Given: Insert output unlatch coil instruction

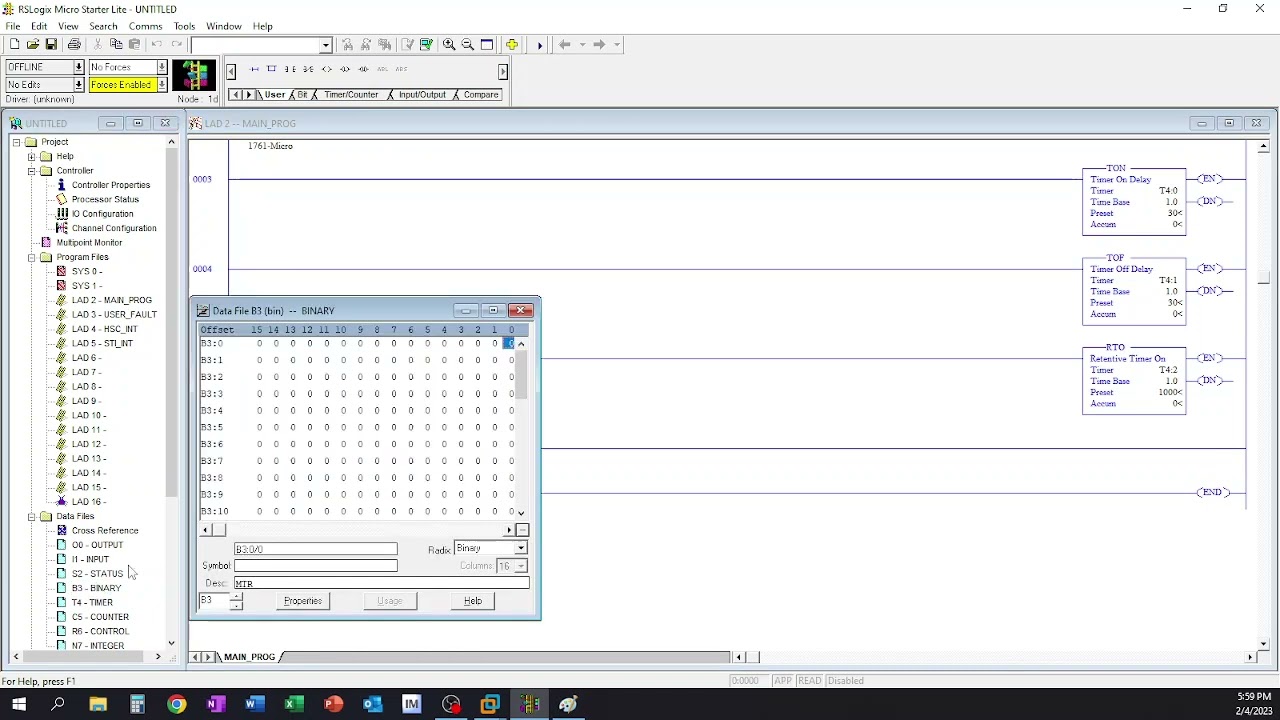Looking at the screenshot, I should point(363,69).
